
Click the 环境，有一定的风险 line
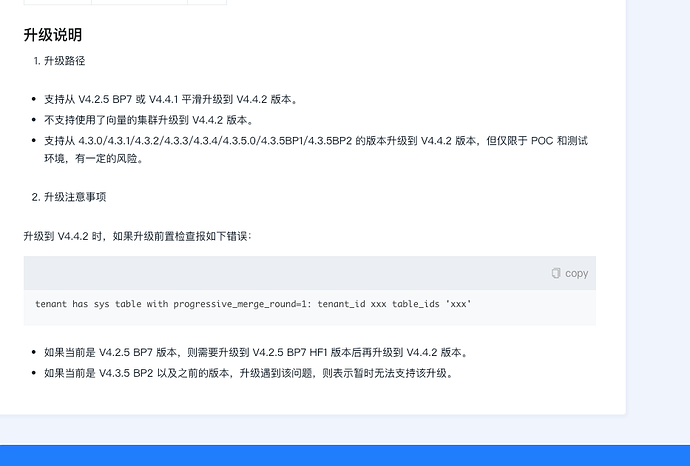94,158
